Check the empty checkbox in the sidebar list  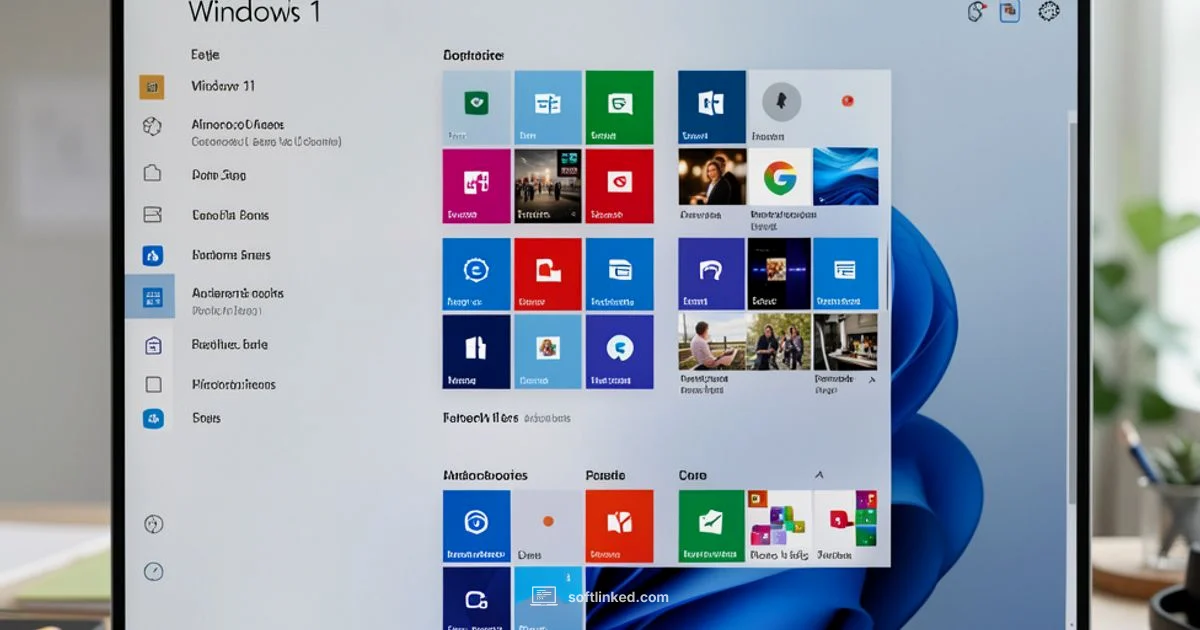[154, 385]
